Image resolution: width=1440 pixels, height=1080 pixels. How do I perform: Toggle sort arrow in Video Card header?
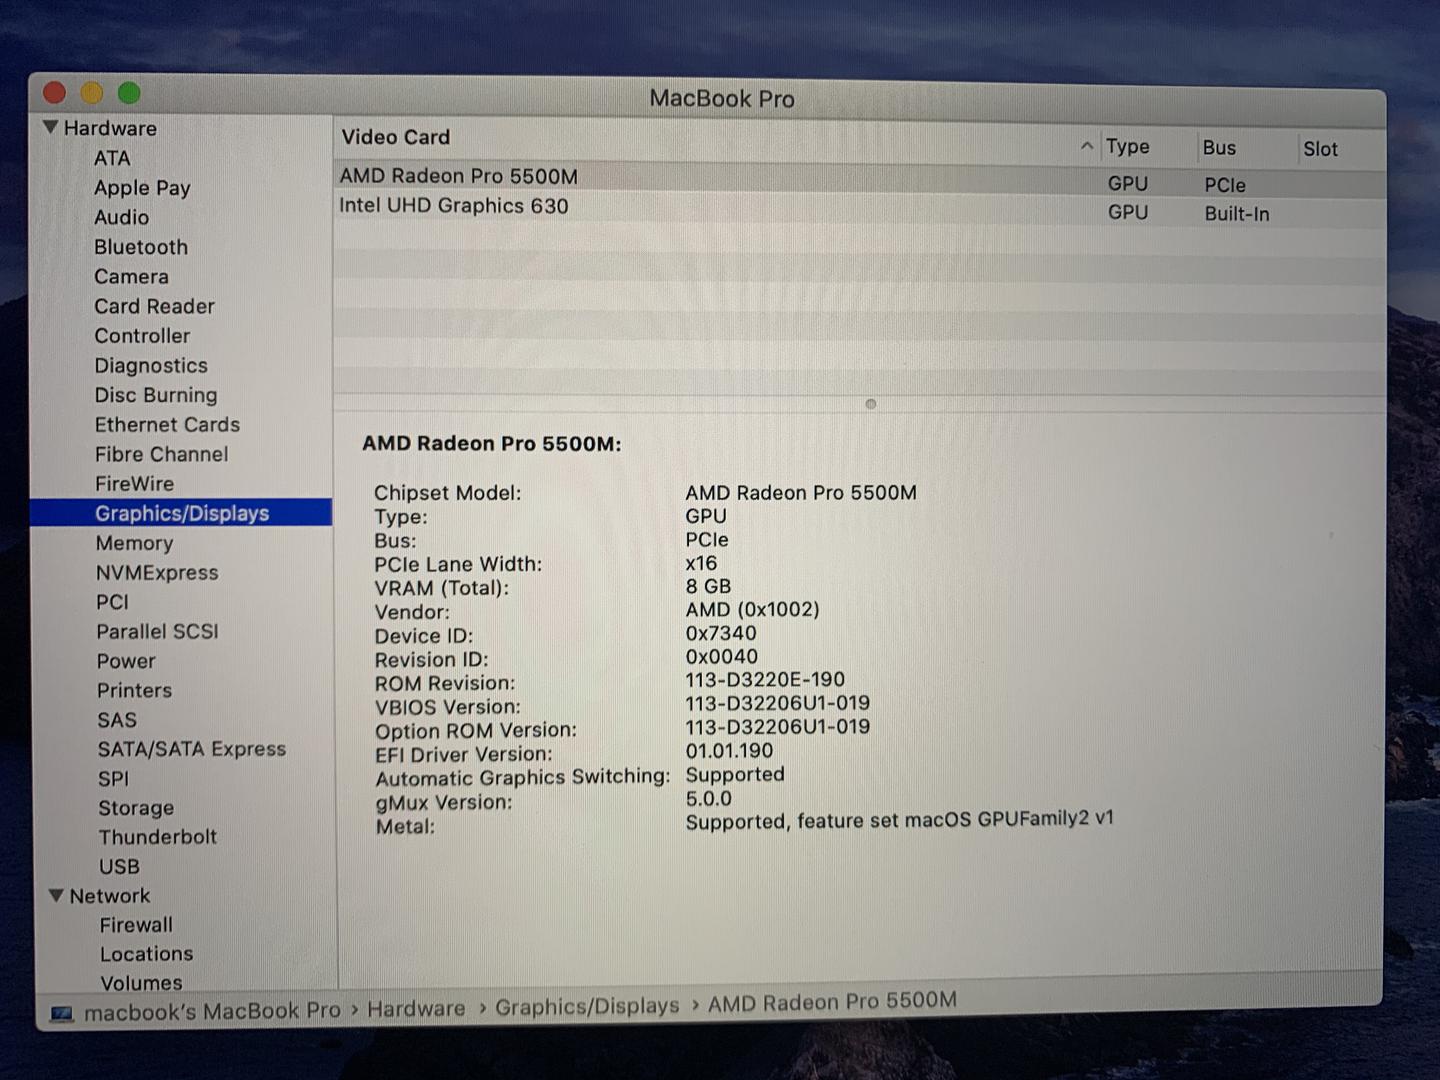click(1087, 146)
